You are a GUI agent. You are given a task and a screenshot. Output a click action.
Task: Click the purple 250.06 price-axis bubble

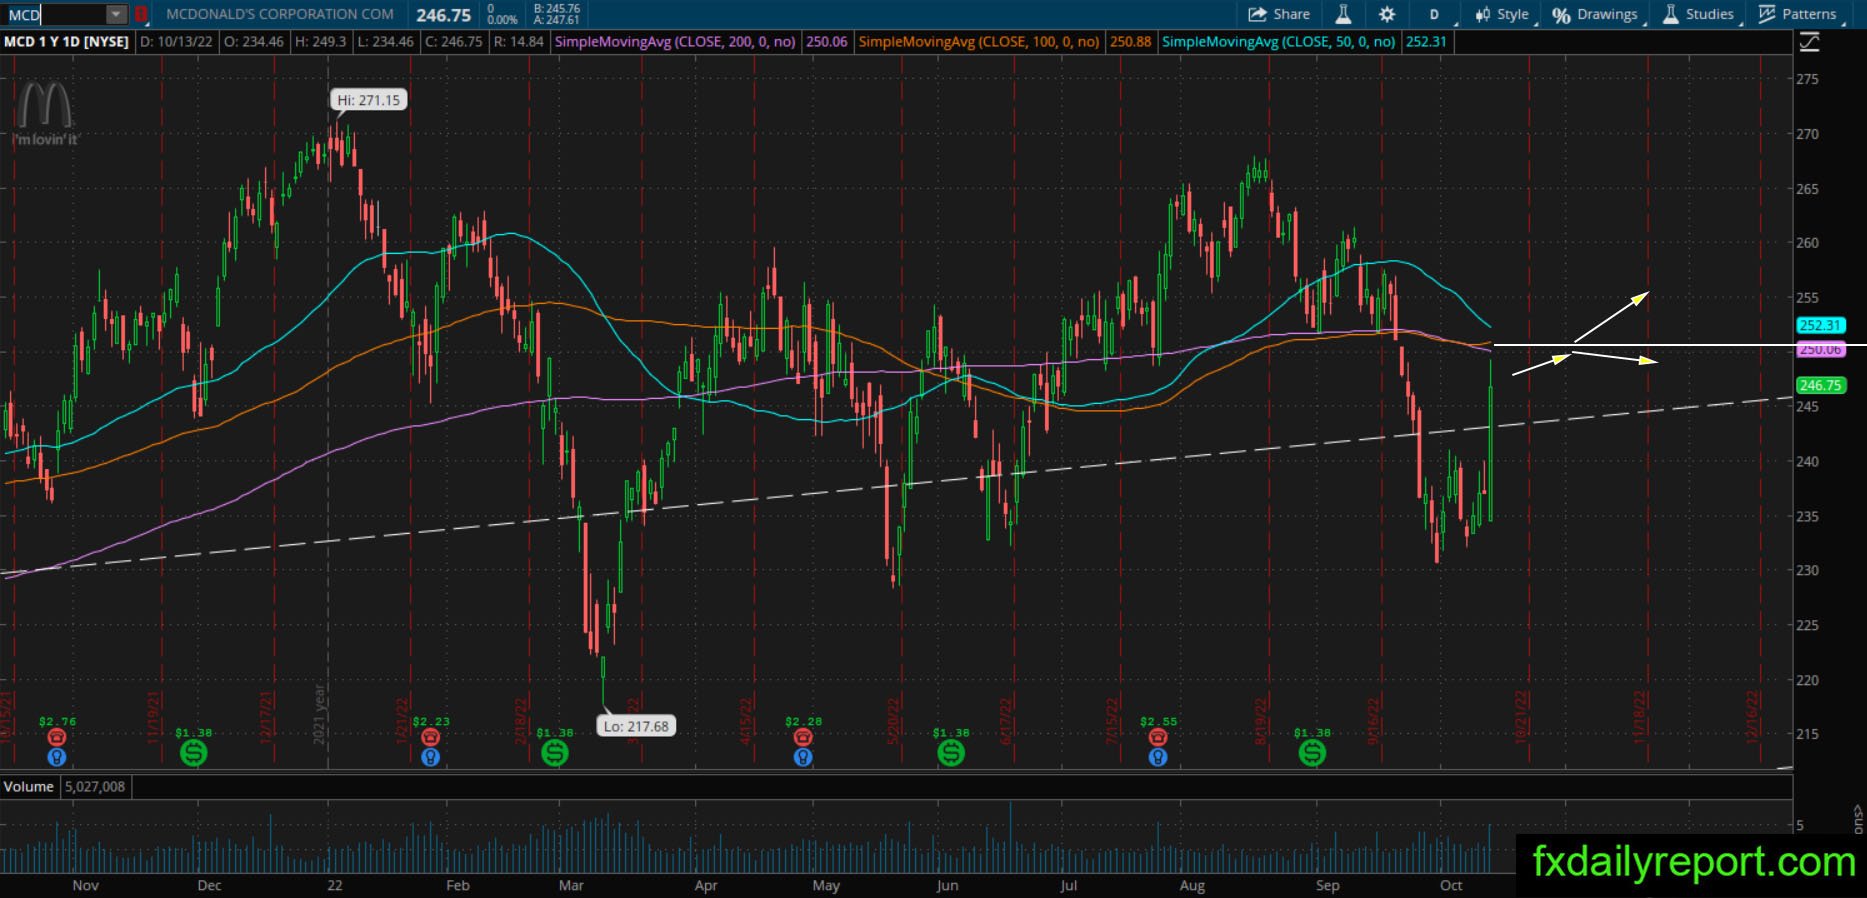click(1820, 349)
